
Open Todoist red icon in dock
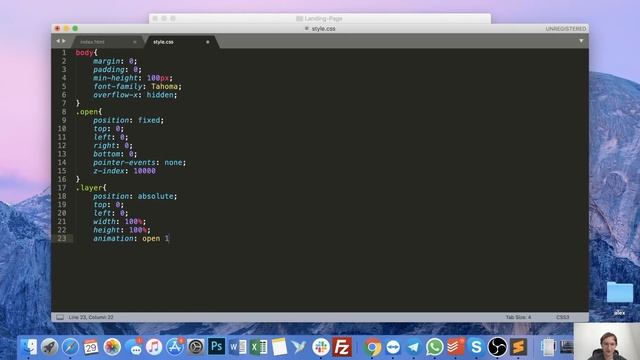(456, 347)
